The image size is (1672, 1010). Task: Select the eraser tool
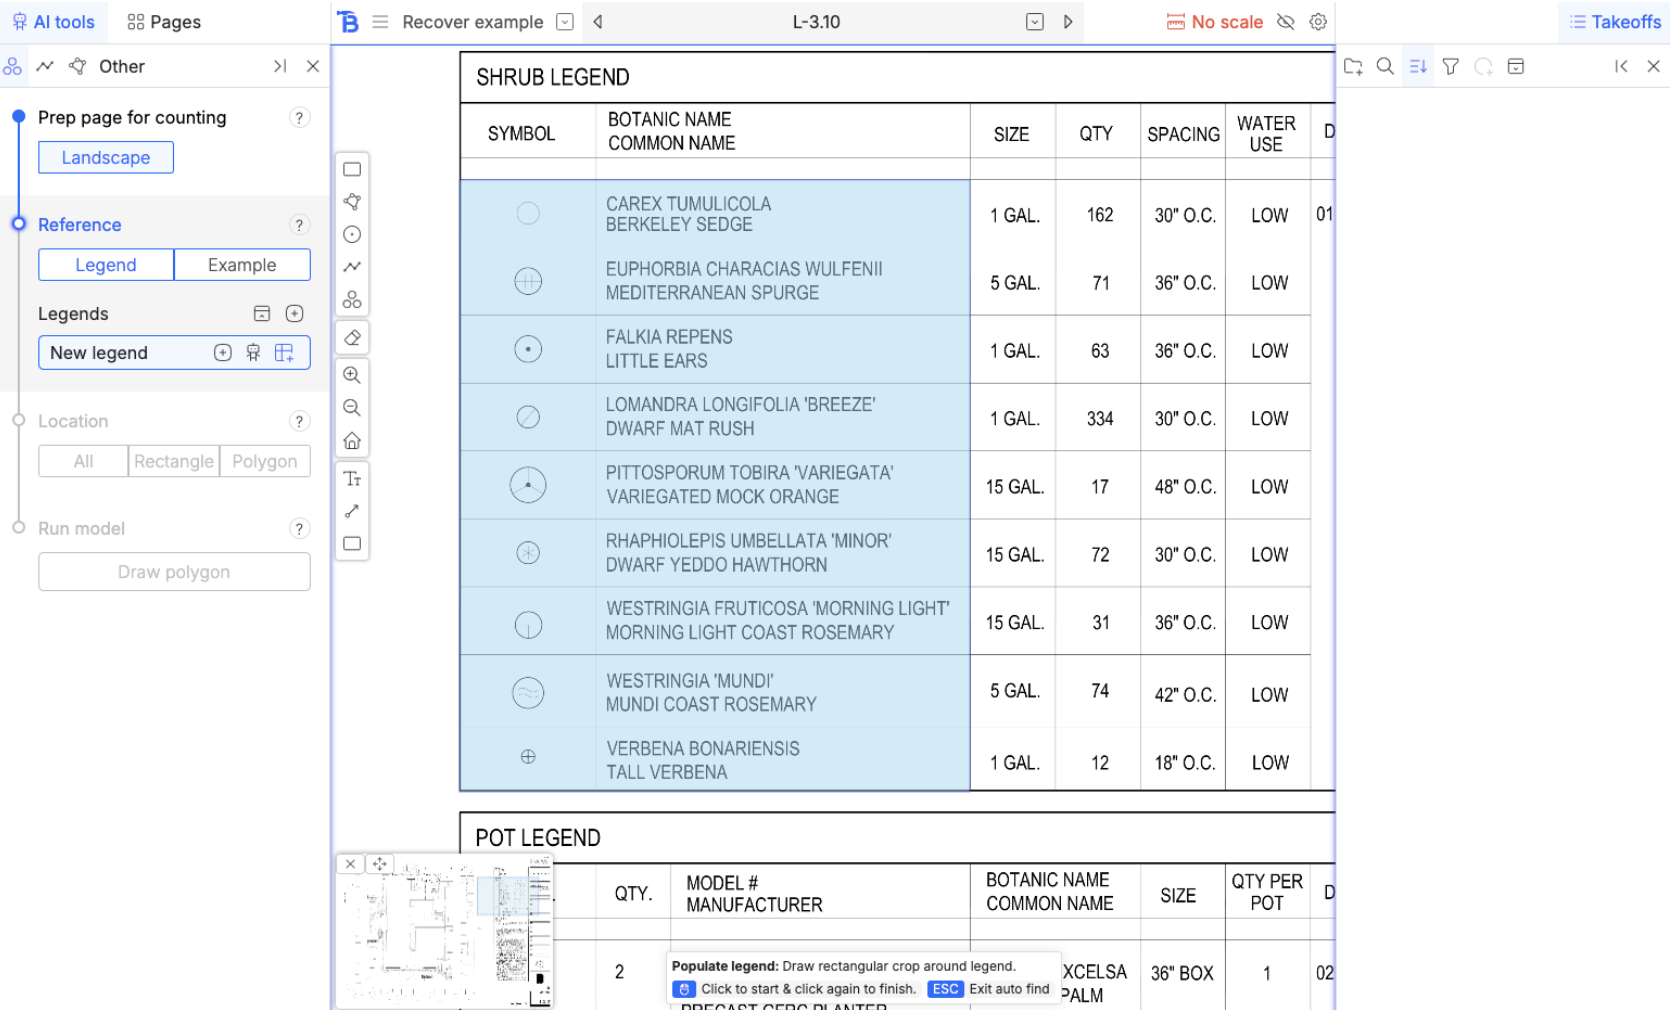[352, 338]
